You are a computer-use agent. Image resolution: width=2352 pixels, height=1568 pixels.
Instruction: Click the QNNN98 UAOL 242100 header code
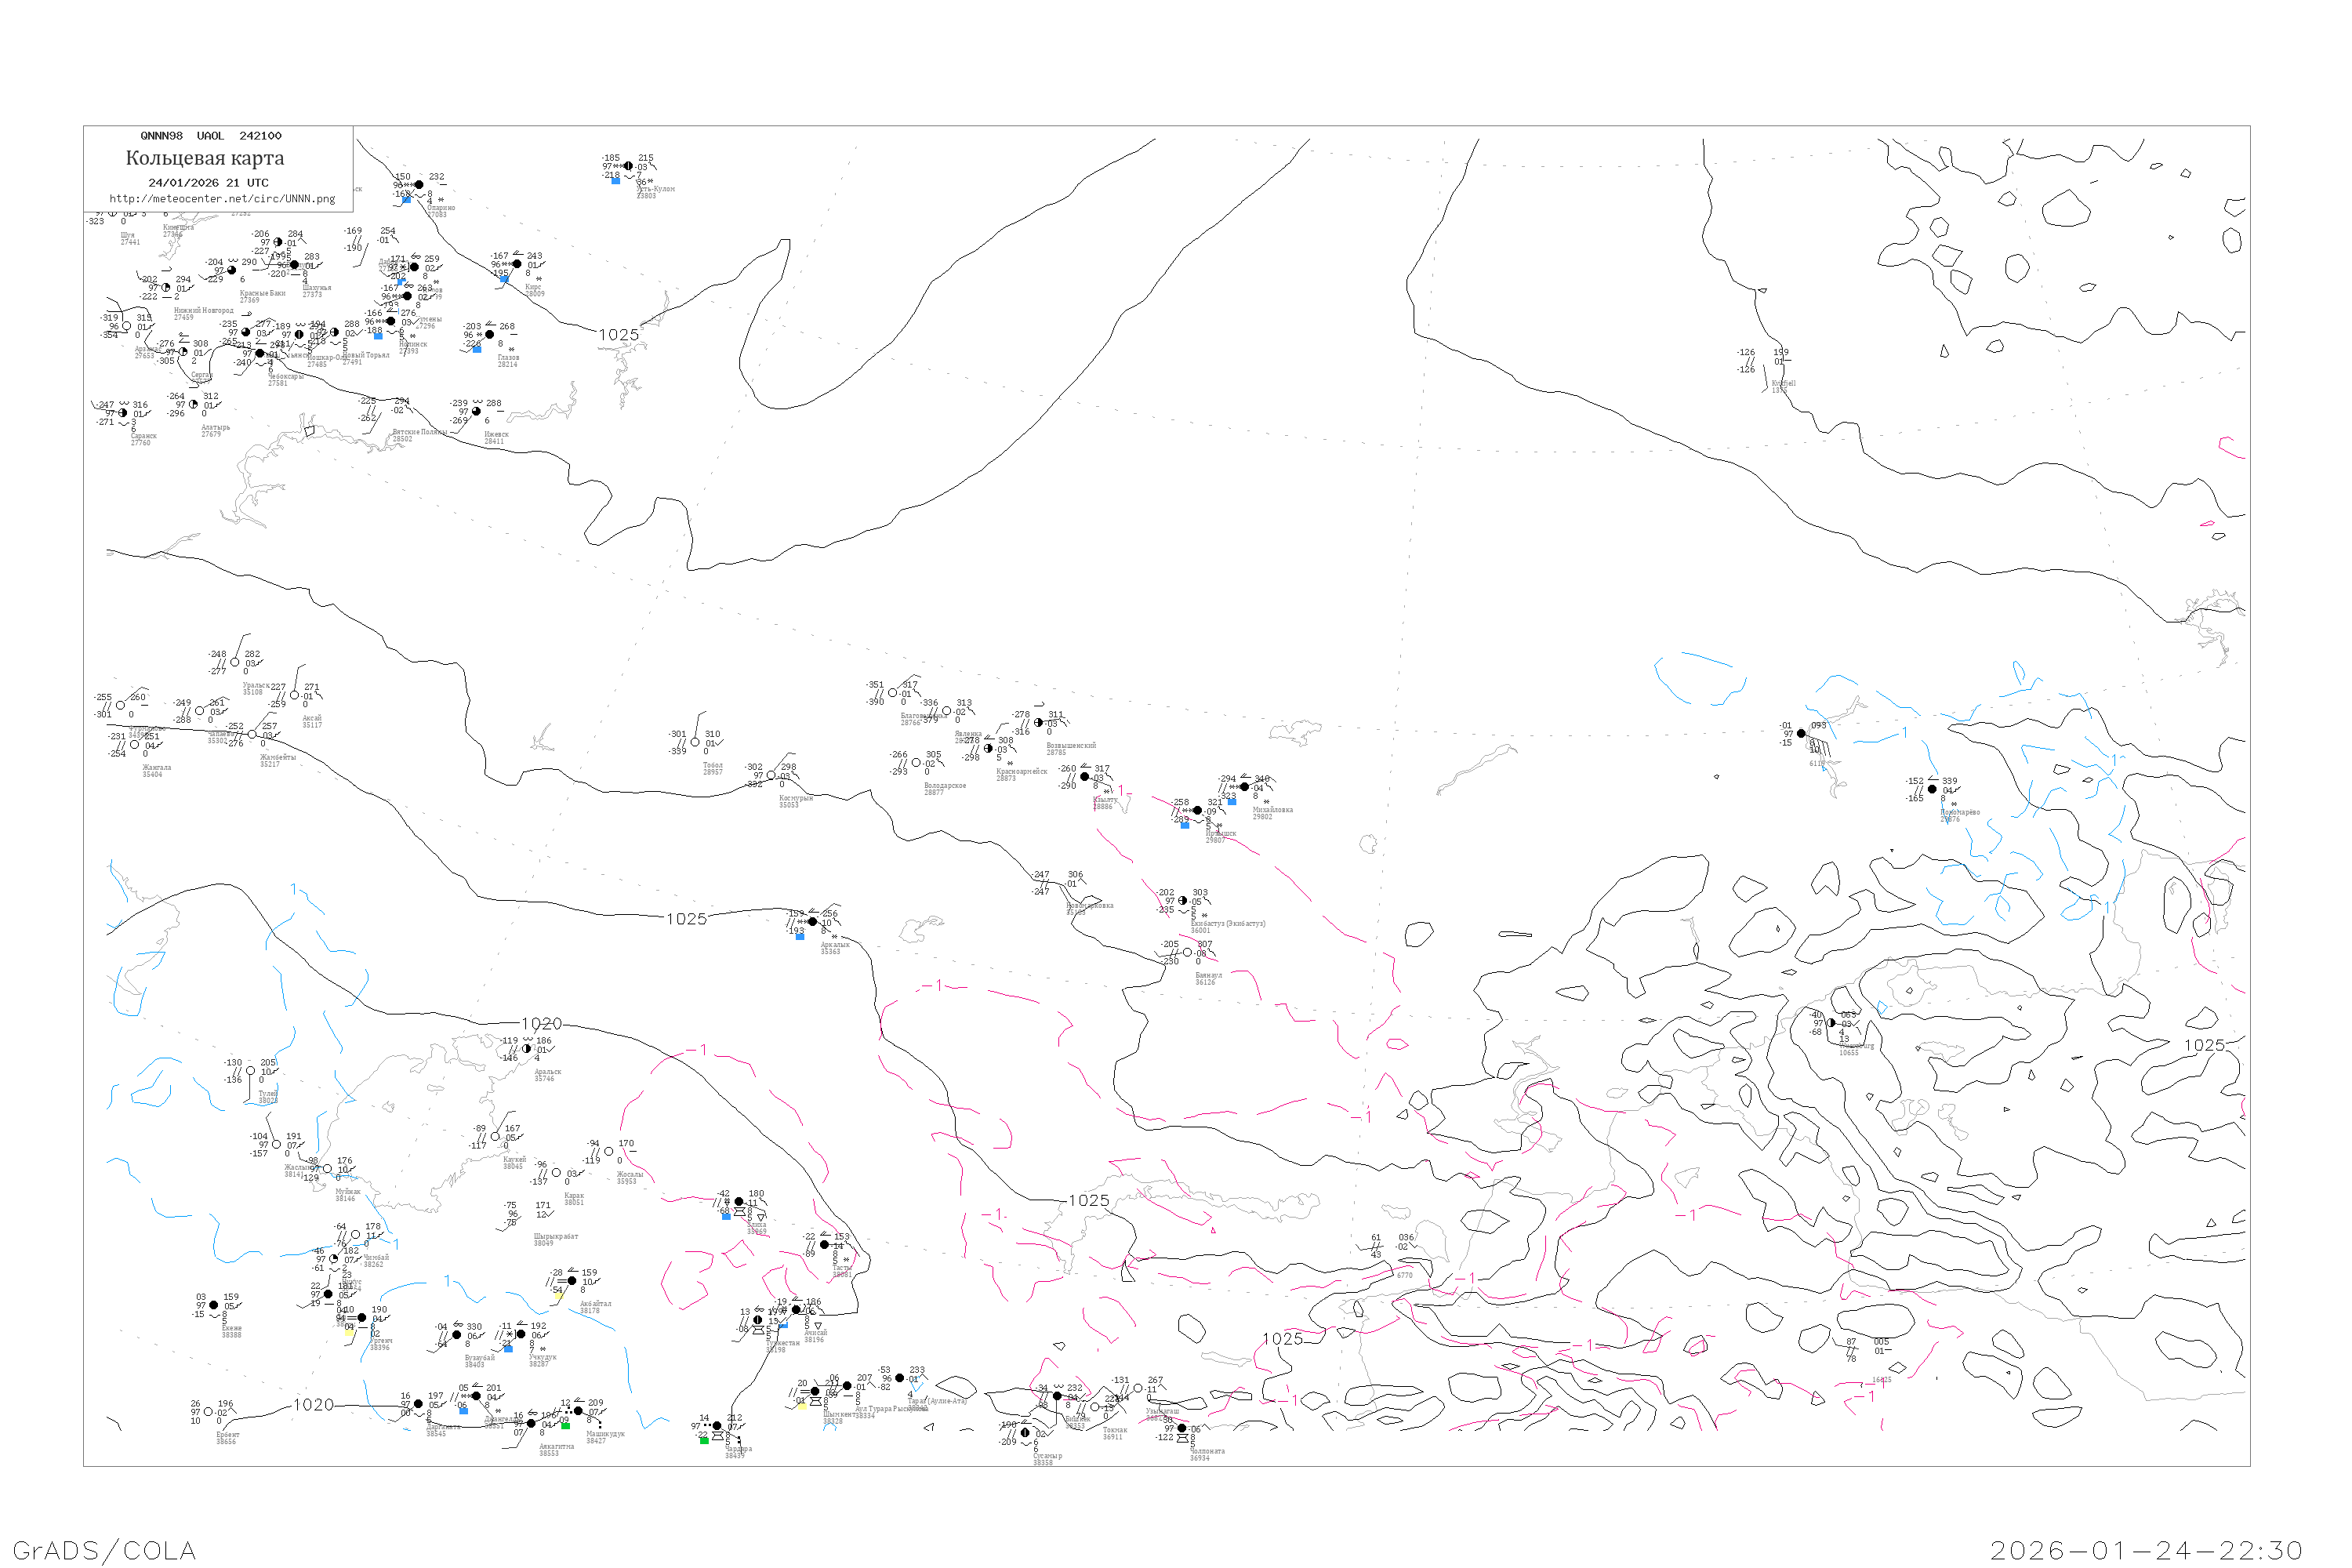[x=211, y=136]
